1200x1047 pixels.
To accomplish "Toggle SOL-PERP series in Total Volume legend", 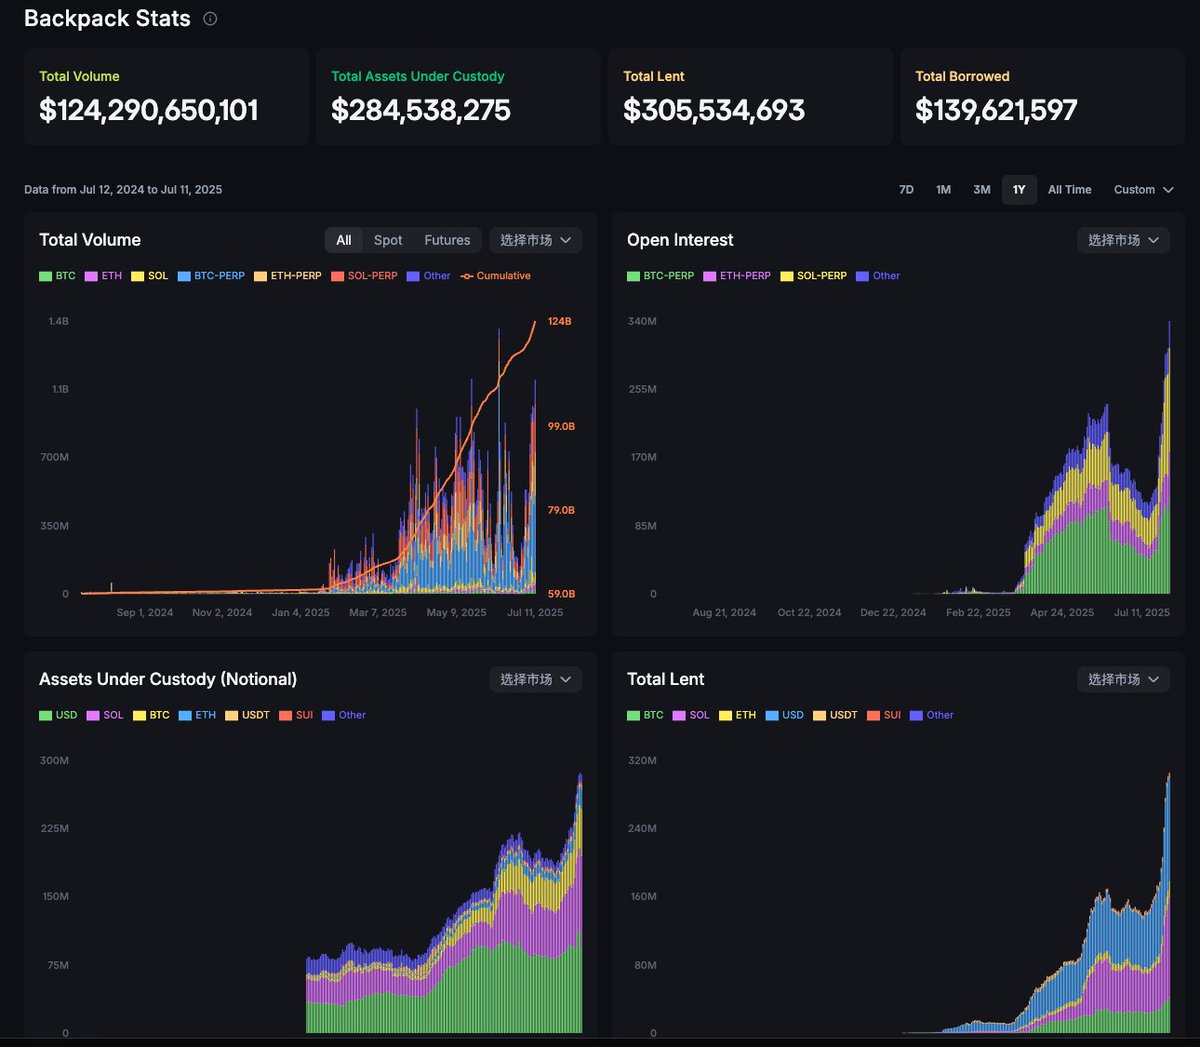I will tap(365, 276).
